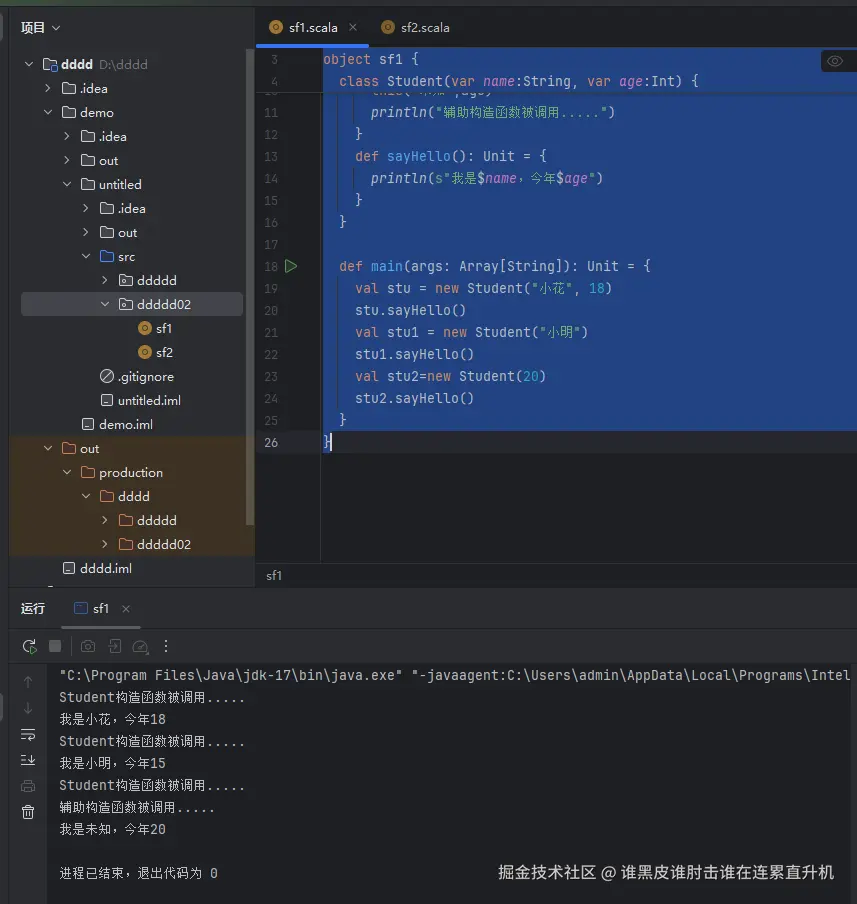Image resolution: width=857 pixels, height=904 pixels.
Task: Expand the ddddd folder under production
Action: click(x=103, y=520)
